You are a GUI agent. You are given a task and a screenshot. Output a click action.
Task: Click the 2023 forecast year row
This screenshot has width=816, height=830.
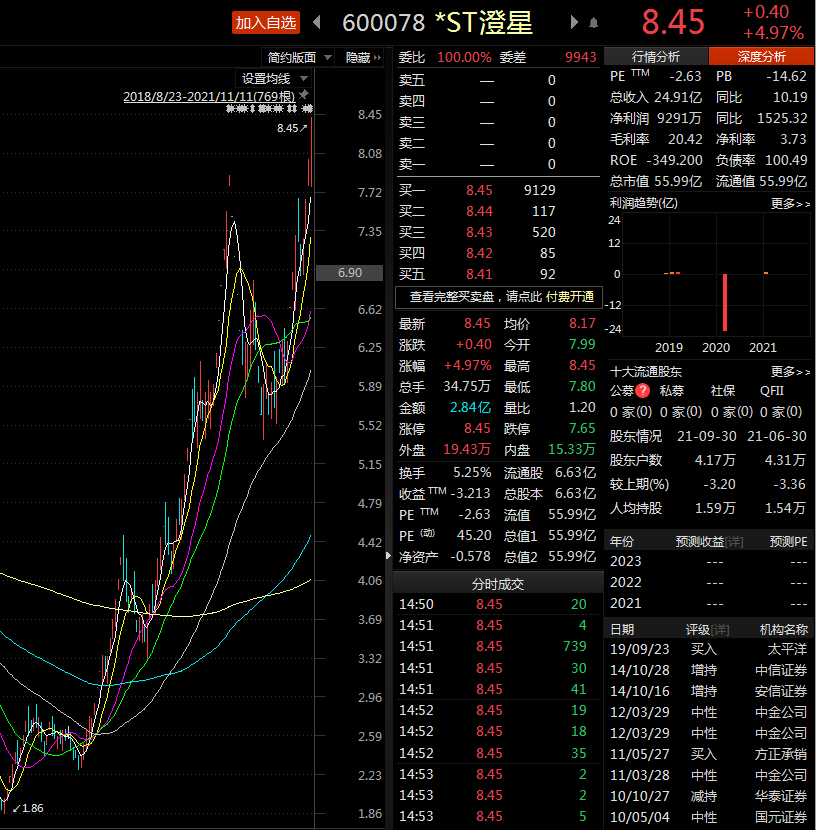[x=709, y=561]
